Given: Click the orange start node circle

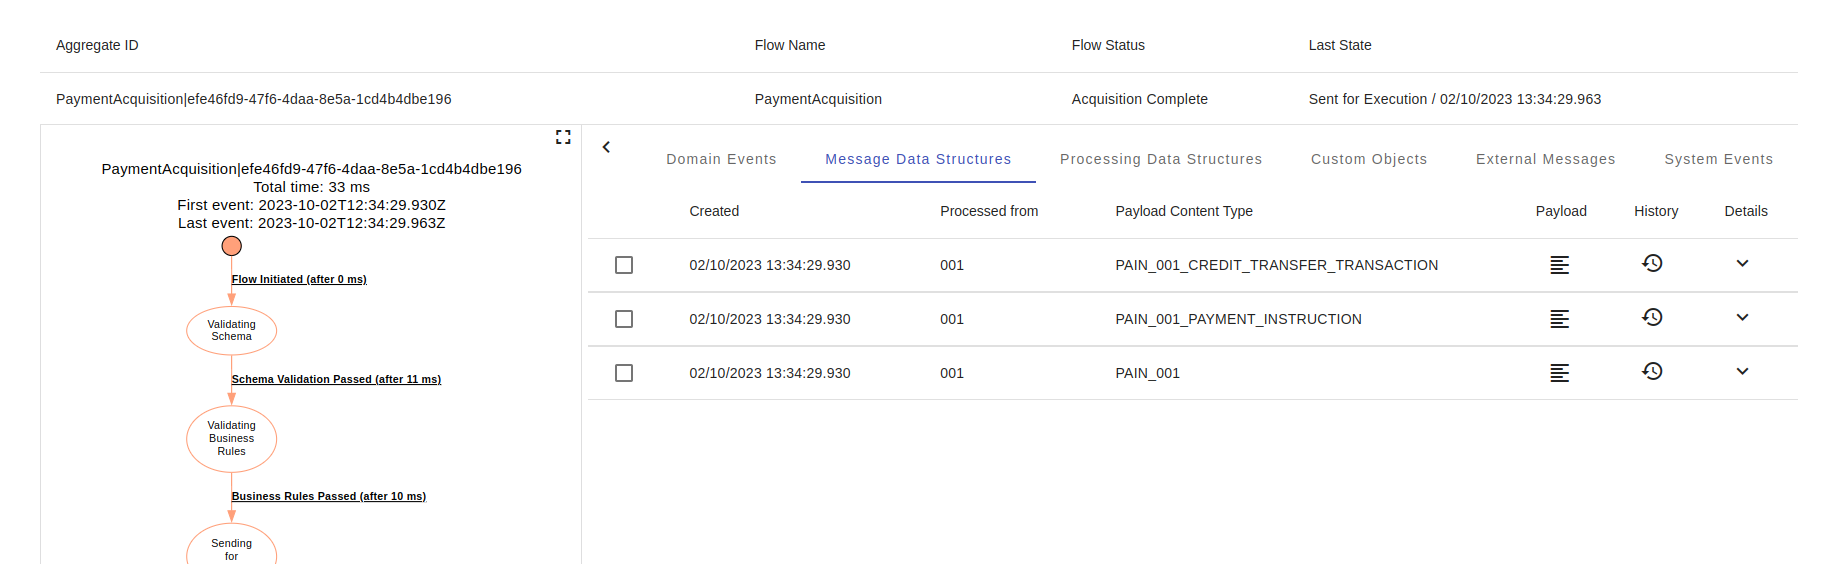Looking at the screenshot, I should (232, 246).
